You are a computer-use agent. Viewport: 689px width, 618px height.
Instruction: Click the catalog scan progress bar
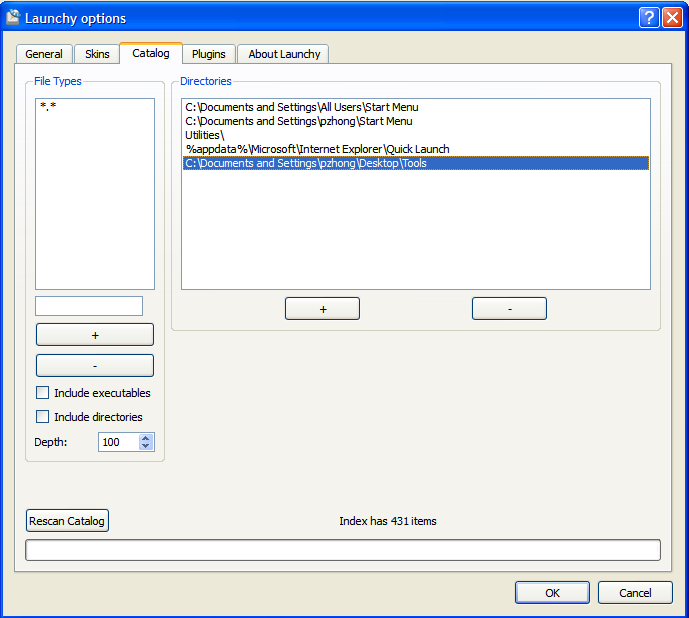point(343,550)
